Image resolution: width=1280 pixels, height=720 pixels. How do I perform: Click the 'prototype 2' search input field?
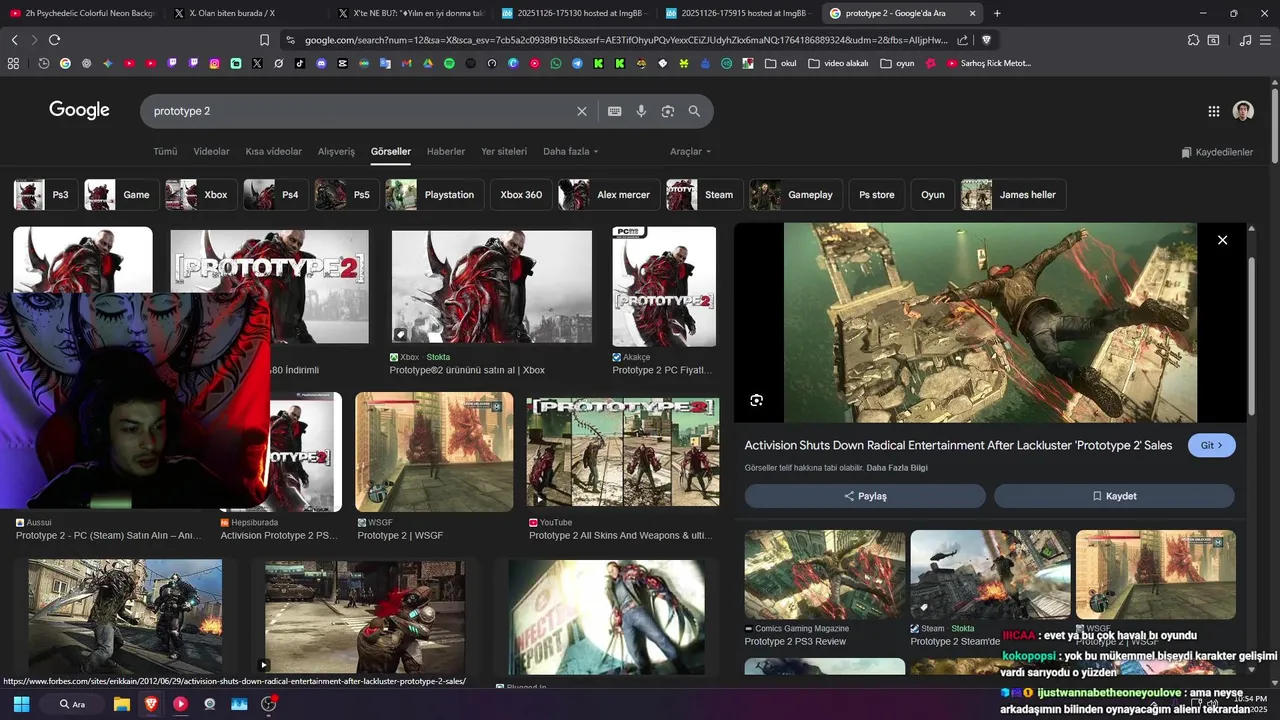tap(360, 111)
